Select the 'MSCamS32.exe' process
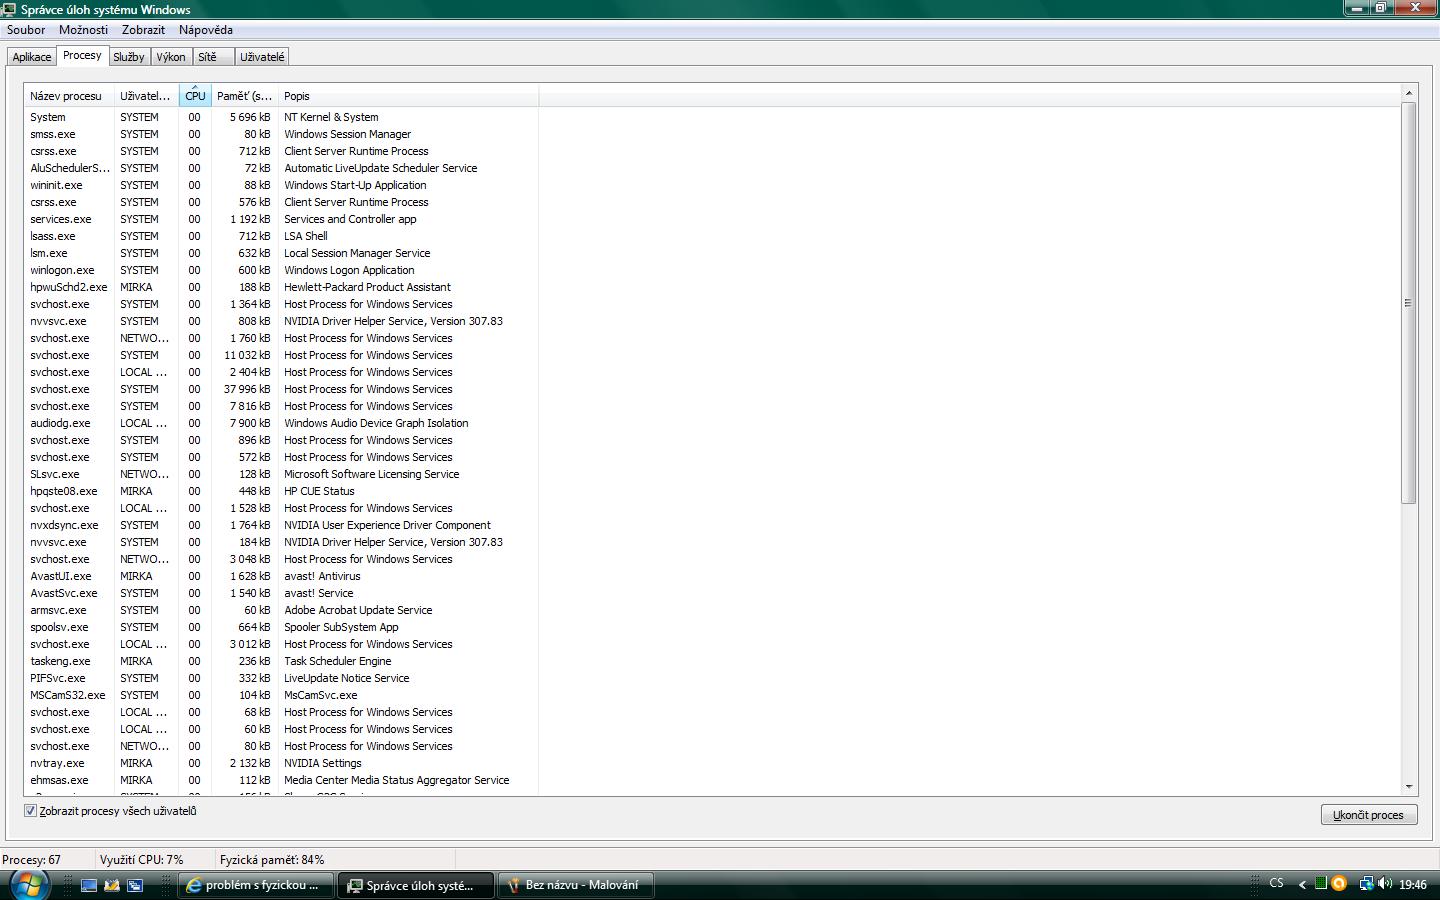 tap(281, 695)
